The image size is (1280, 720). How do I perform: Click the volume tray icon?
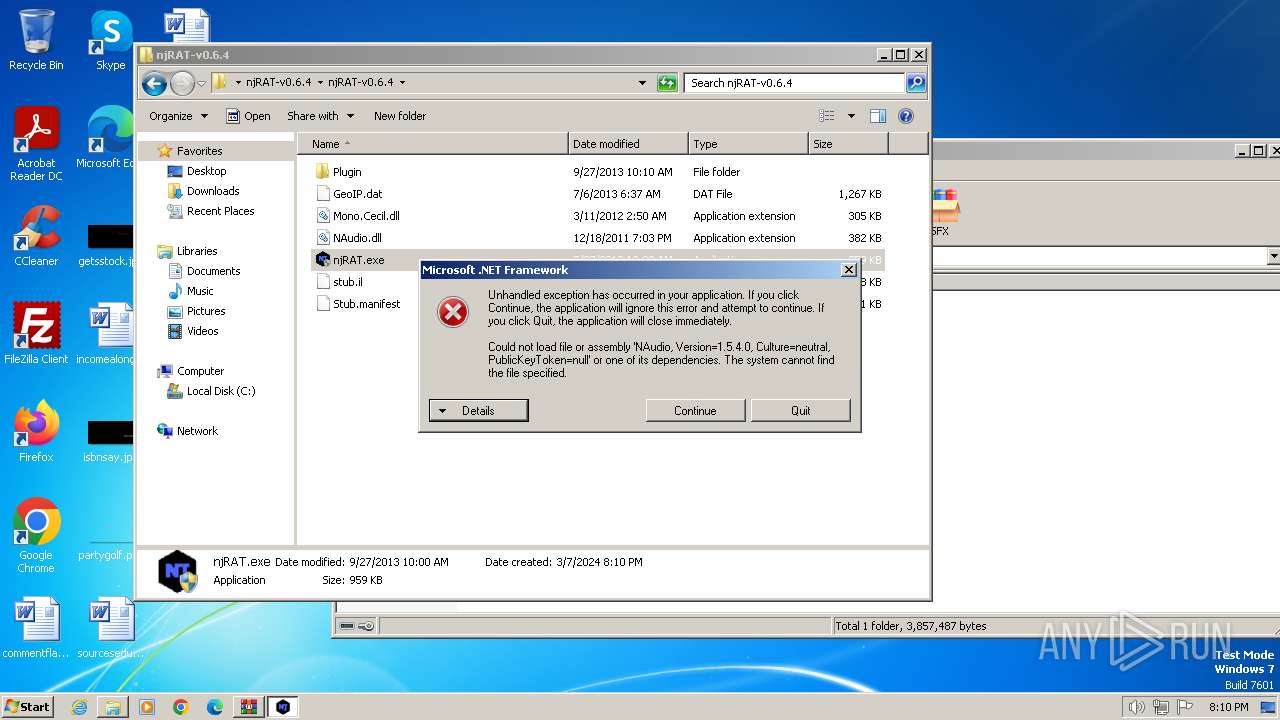point(1136,707)
